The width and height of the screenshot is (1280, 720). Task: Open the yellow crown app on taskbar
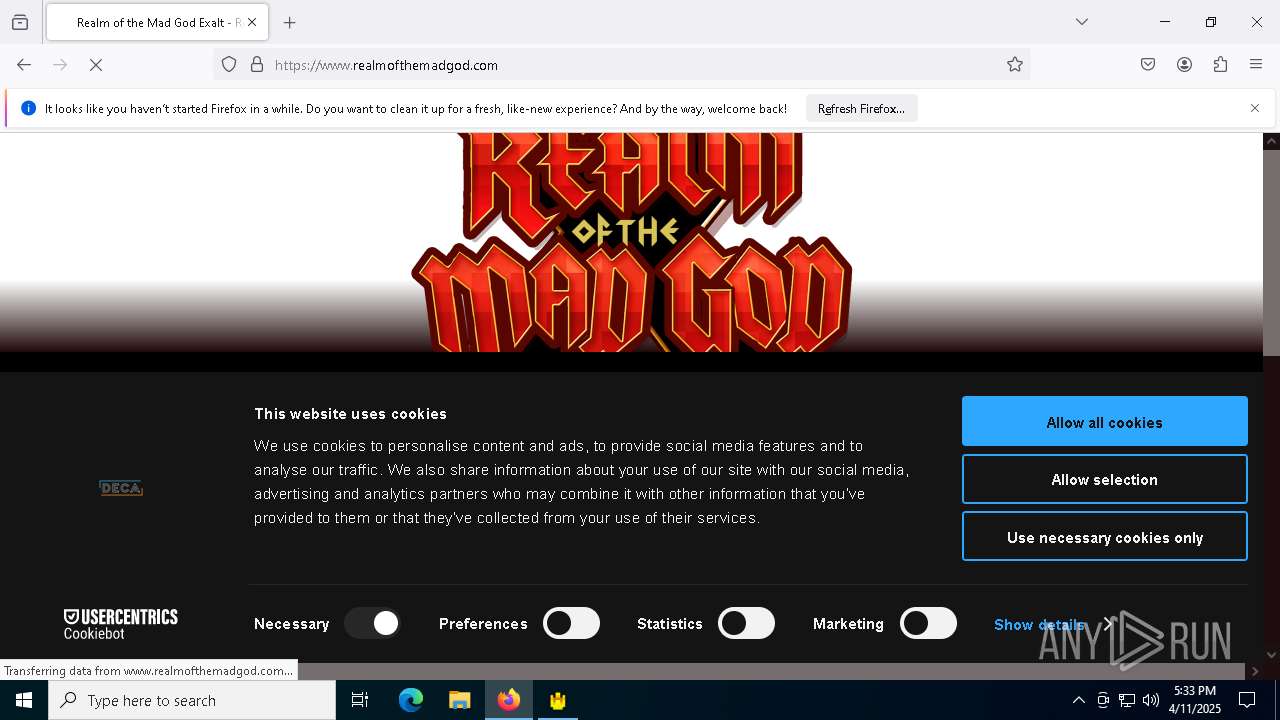pyautogui.click(x=558, y=700)
